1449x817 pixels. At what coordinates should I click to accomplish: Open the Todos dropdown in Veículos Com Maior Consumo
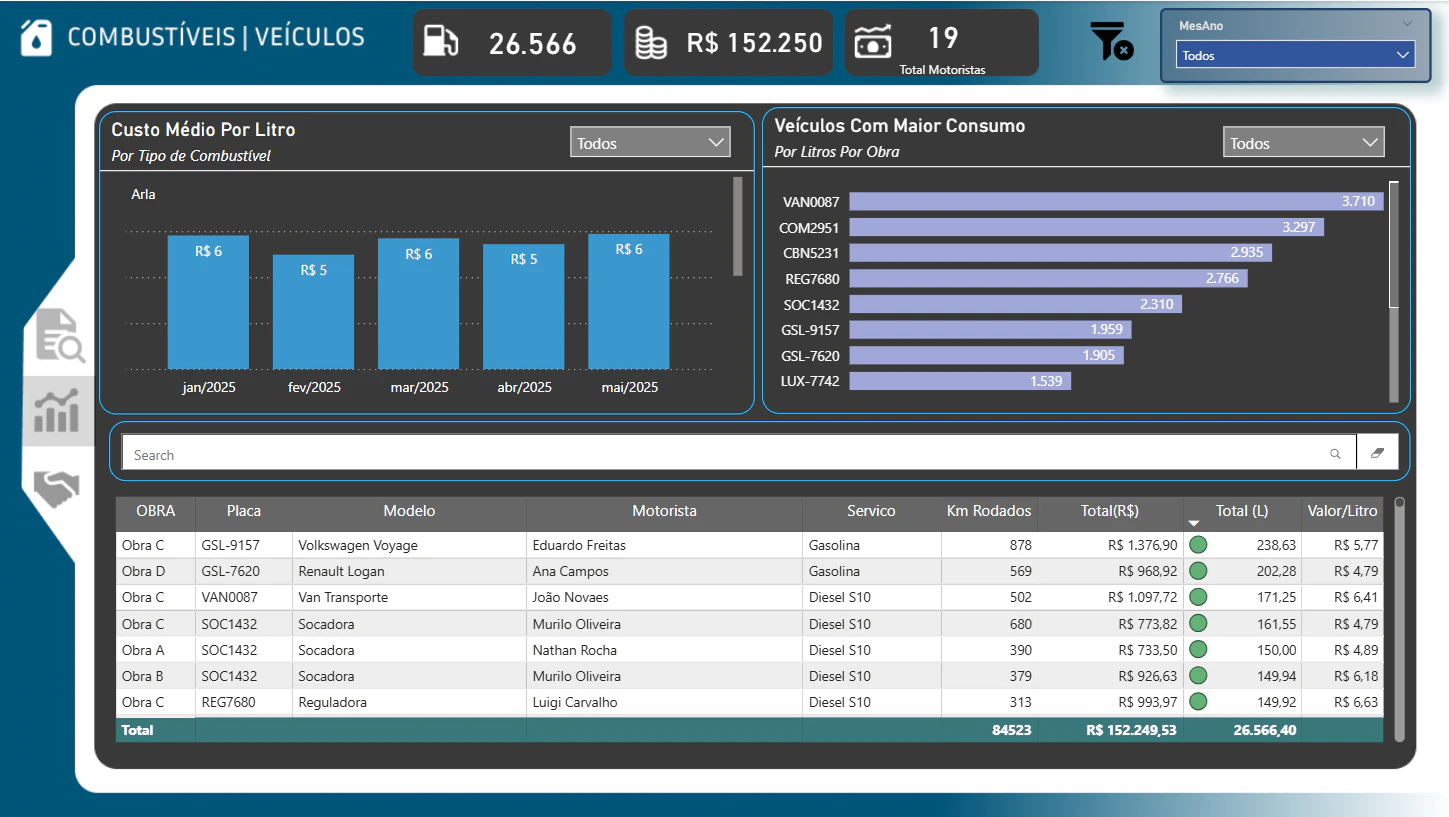(x=1303, y=143)
